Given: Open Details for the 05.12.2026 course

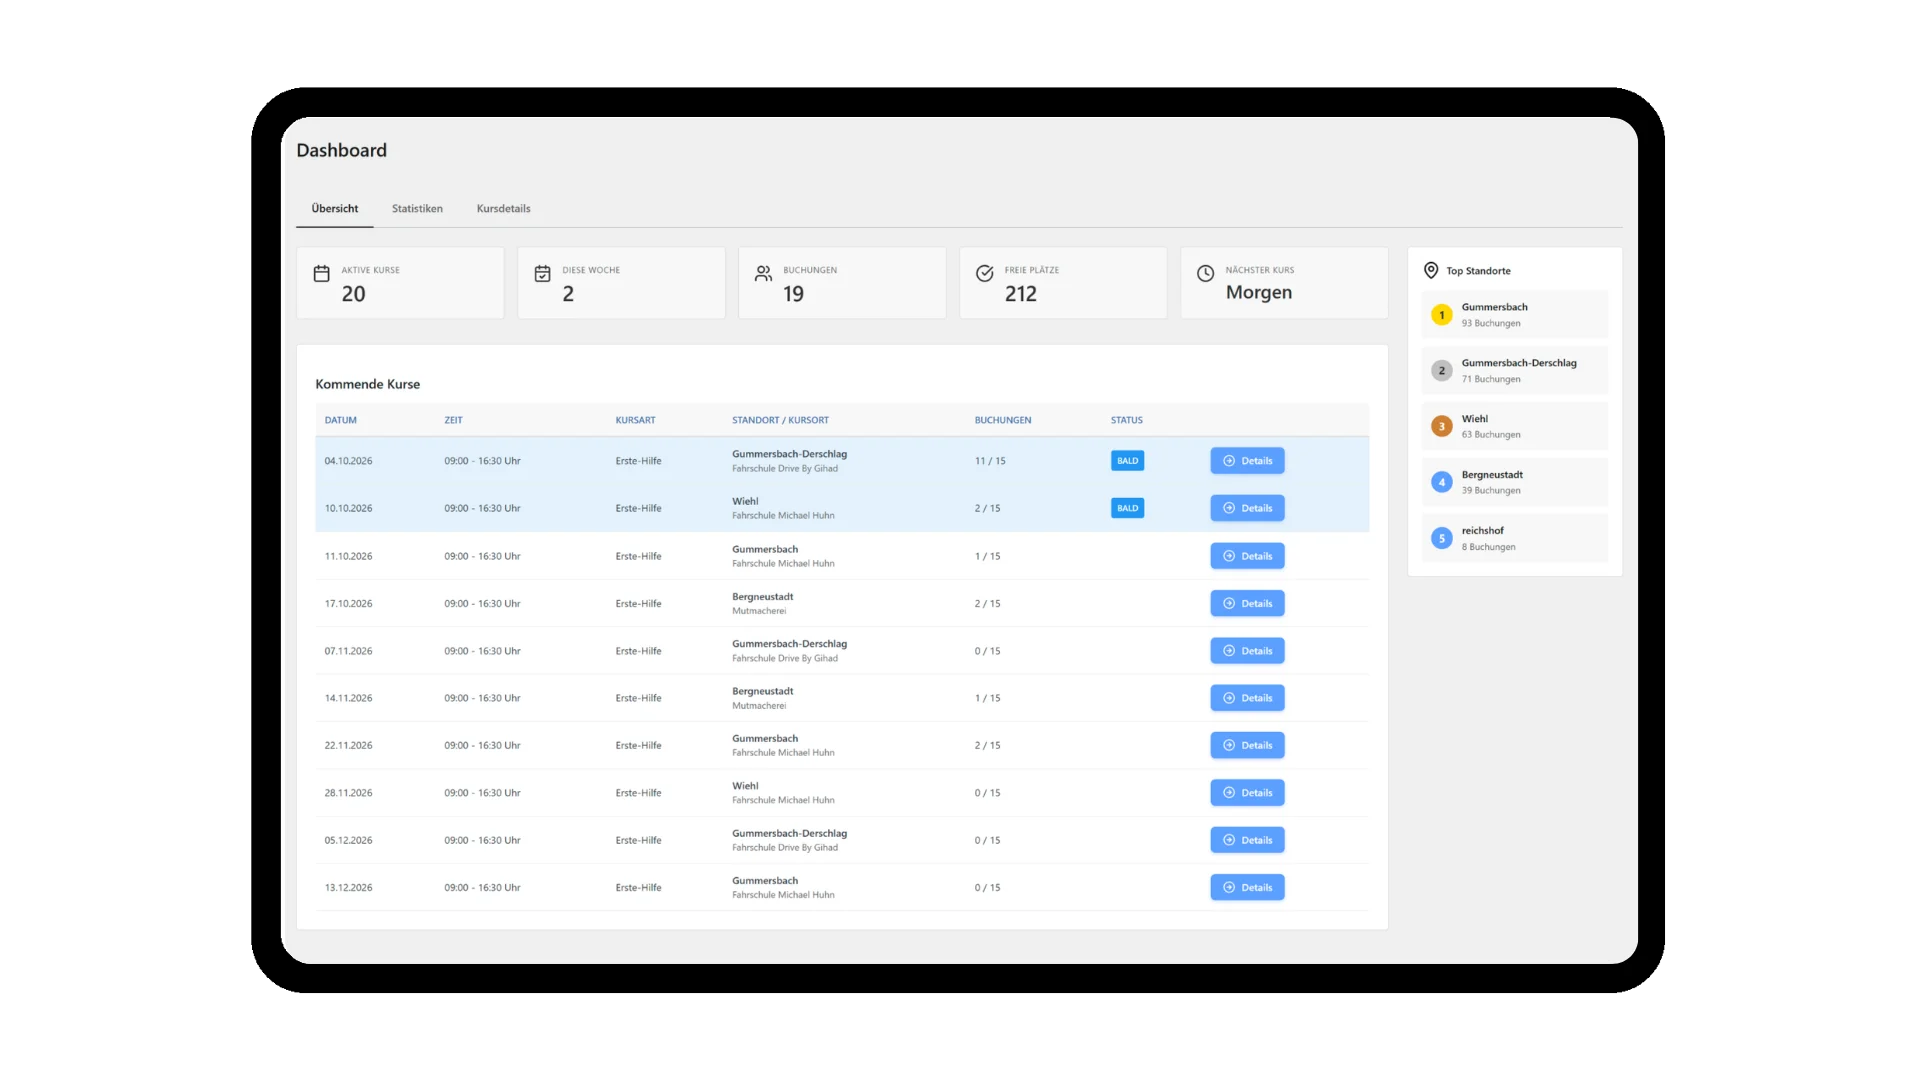Looking at the screenshot, I should coord(1247,840).
